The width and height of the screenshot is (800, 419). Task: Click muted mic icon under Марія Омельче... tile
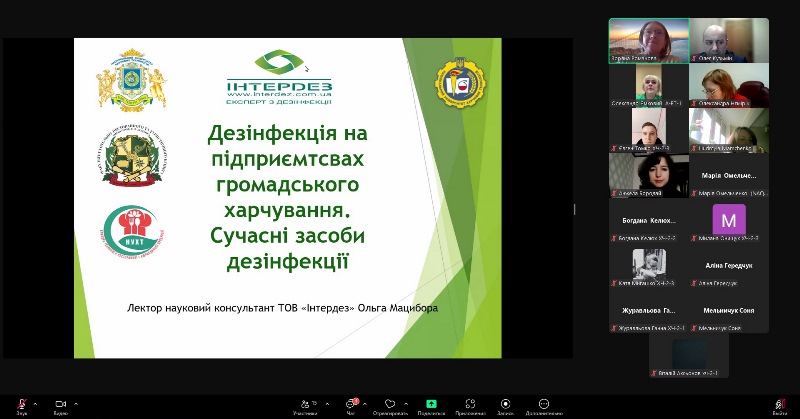[694, 193]
